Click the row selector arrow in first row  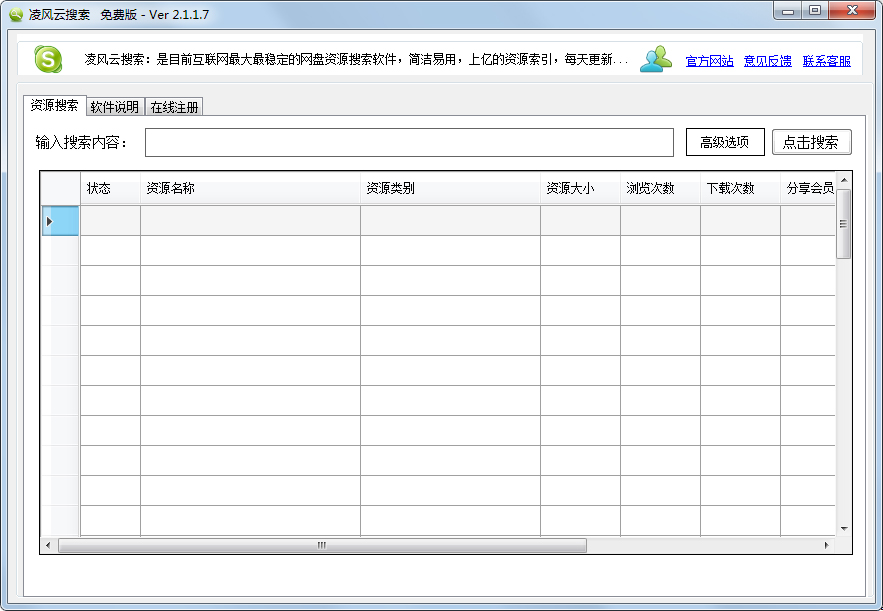(49, 221)
